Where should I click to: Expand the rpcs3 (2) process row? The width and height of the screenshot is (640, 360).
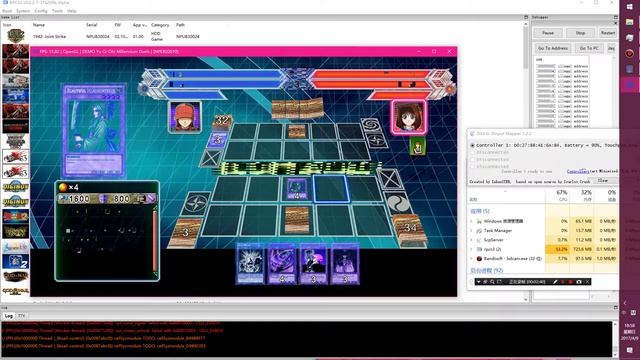(472, 249)
